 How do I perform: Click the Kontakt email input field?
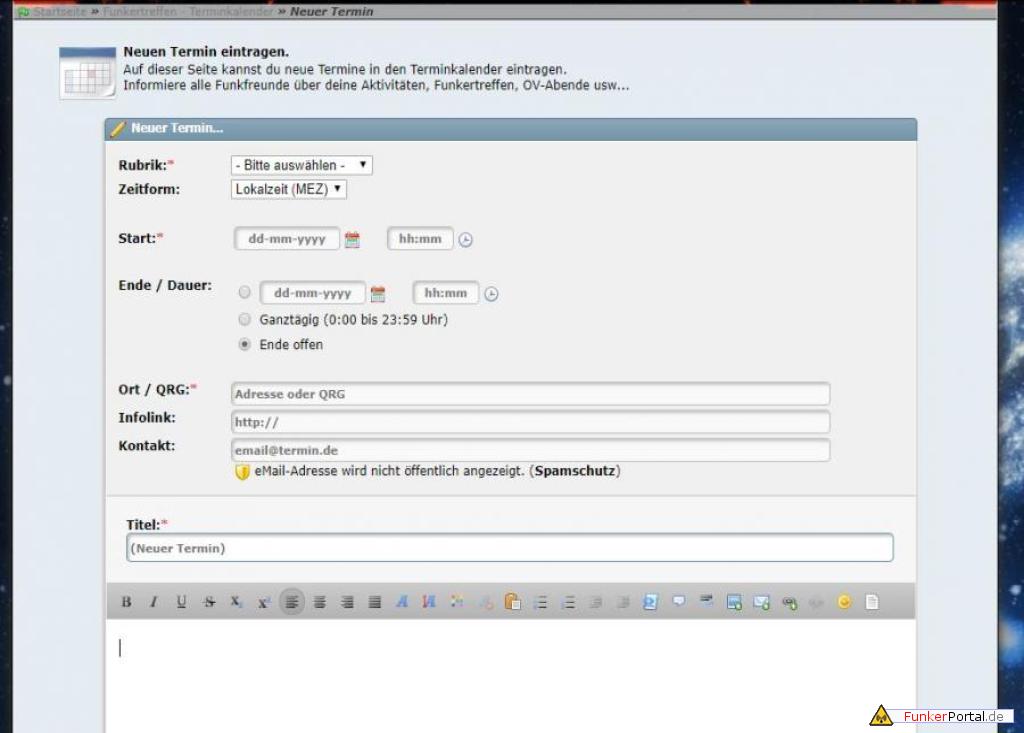click(x=530, y=450)
